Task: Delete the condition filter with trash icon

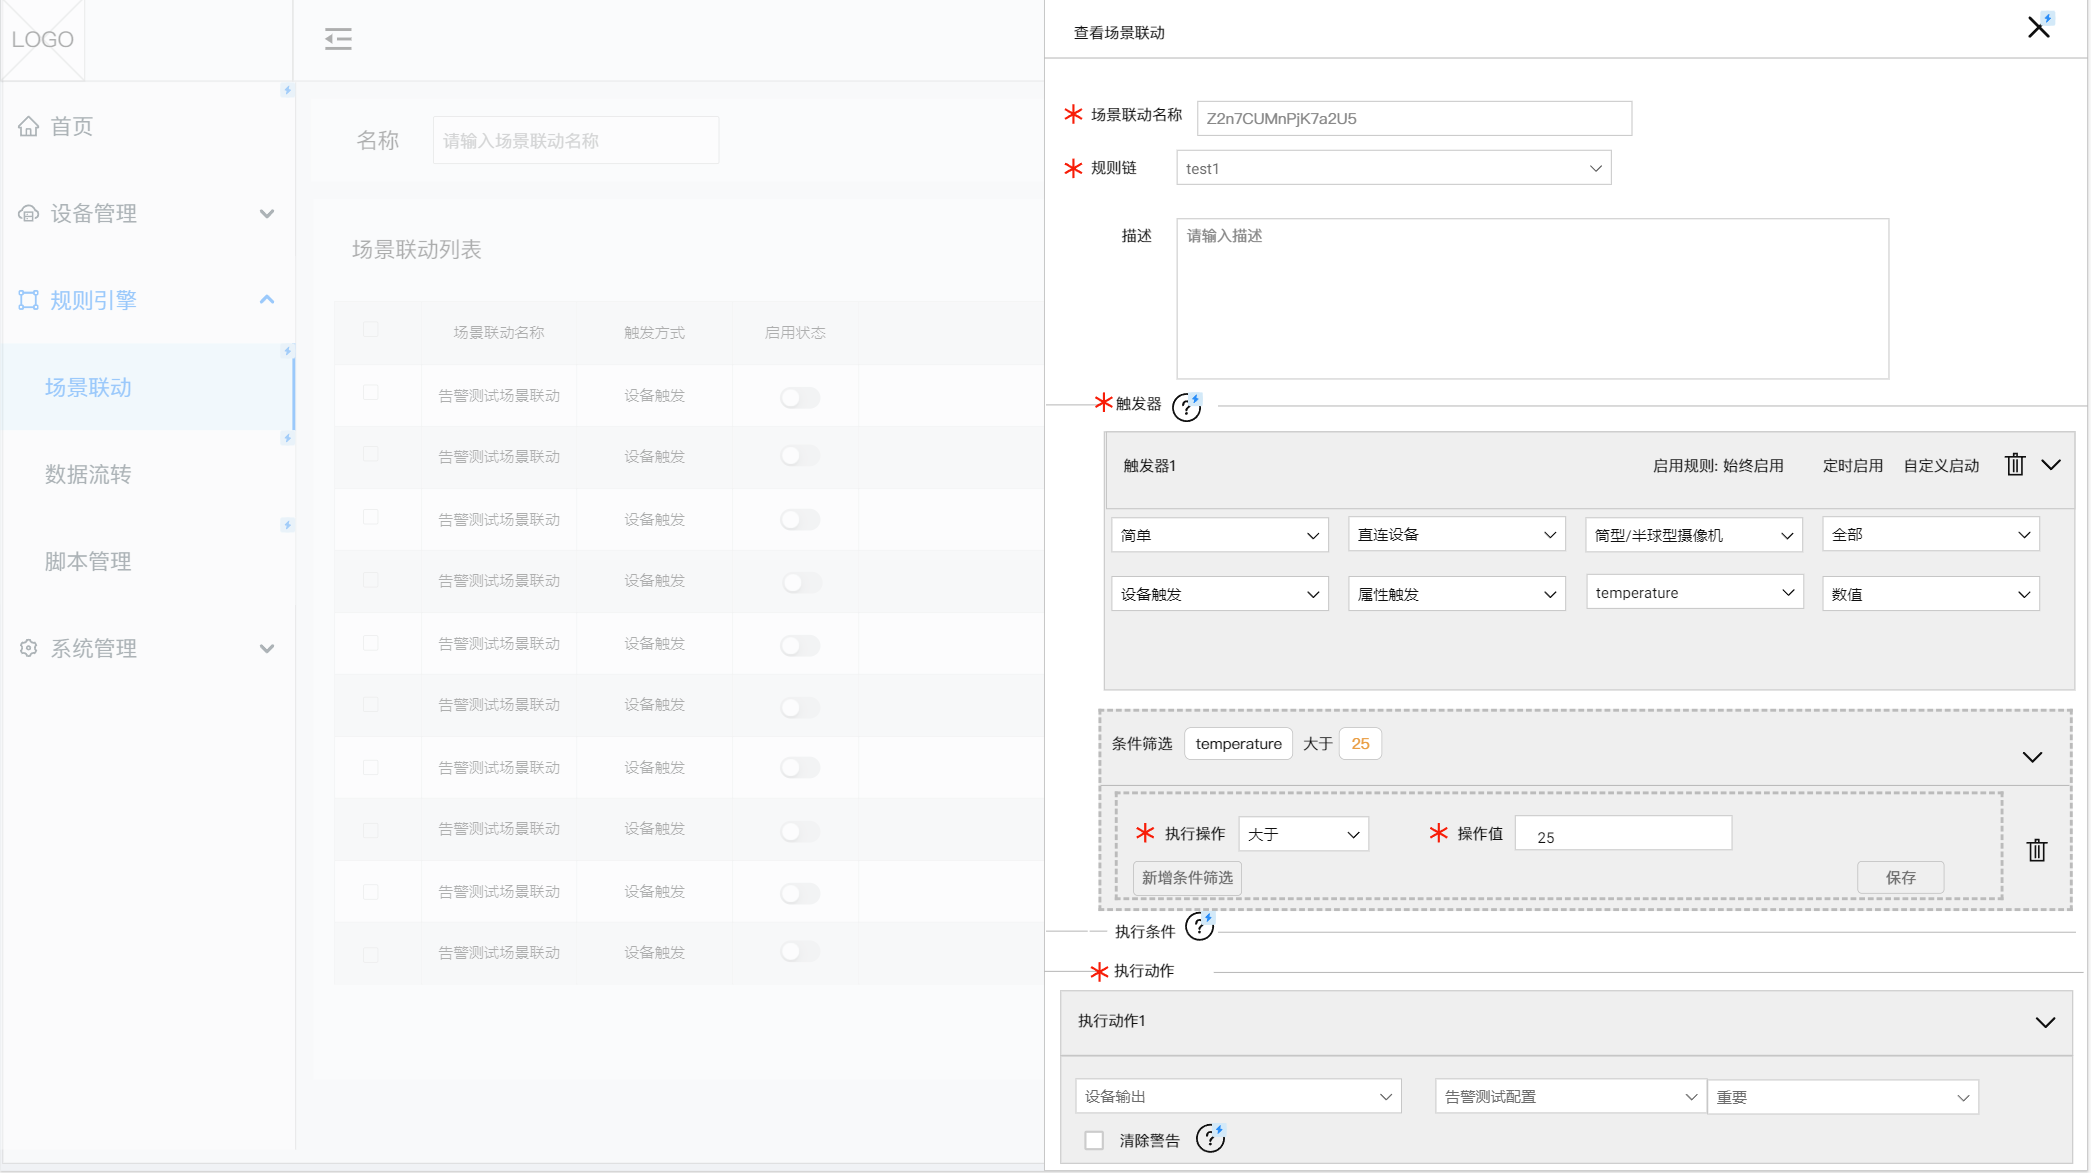Action: (2037, 850)
